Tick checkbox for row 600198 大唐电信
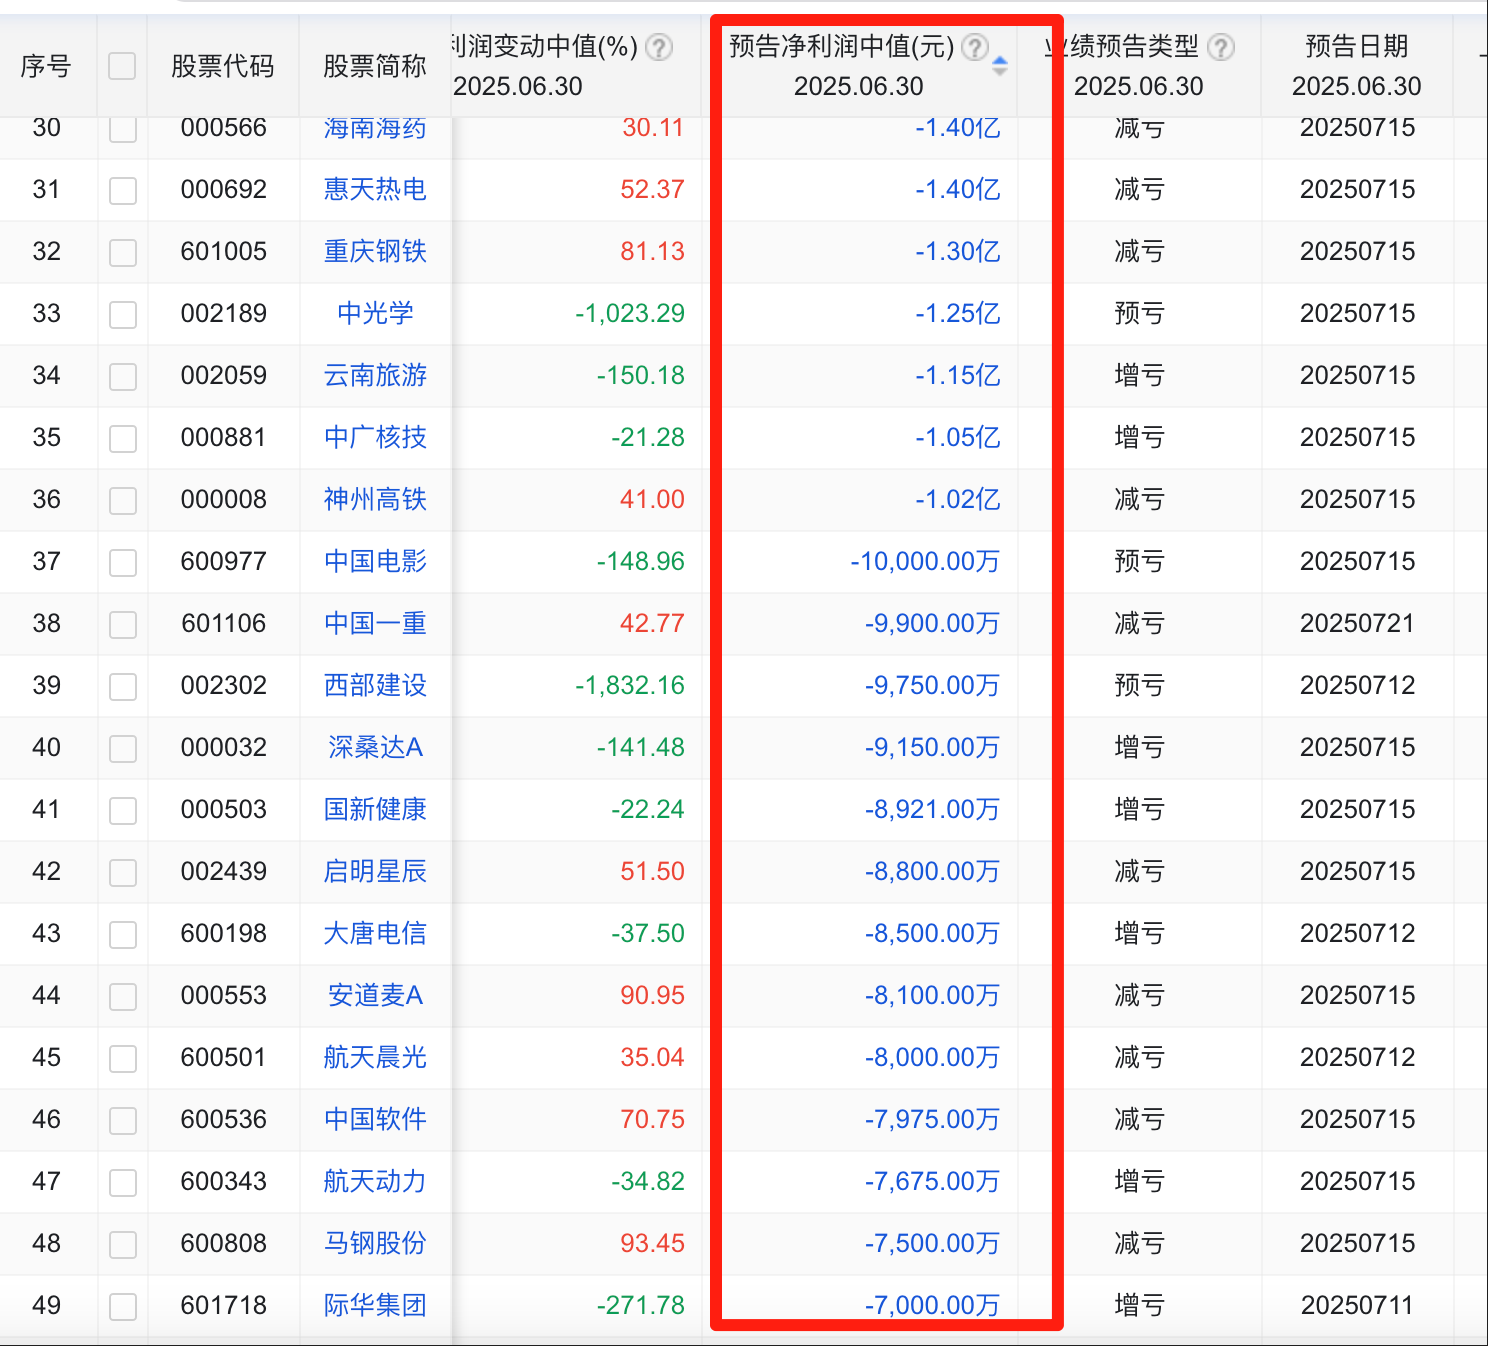 [x=123, y=935]
